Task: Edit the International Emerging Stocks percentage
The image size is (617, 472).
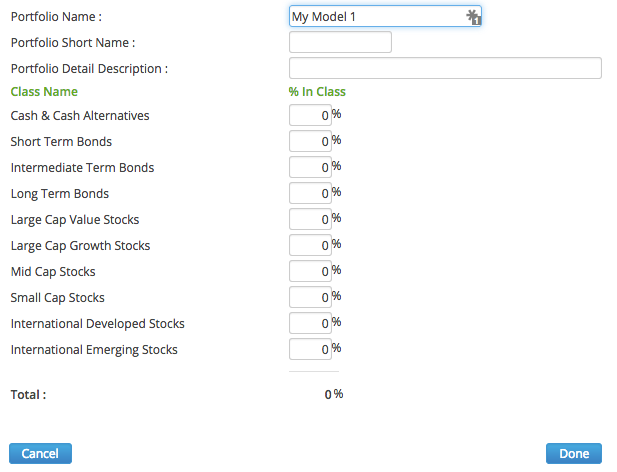Action: [x=310, y=350]
